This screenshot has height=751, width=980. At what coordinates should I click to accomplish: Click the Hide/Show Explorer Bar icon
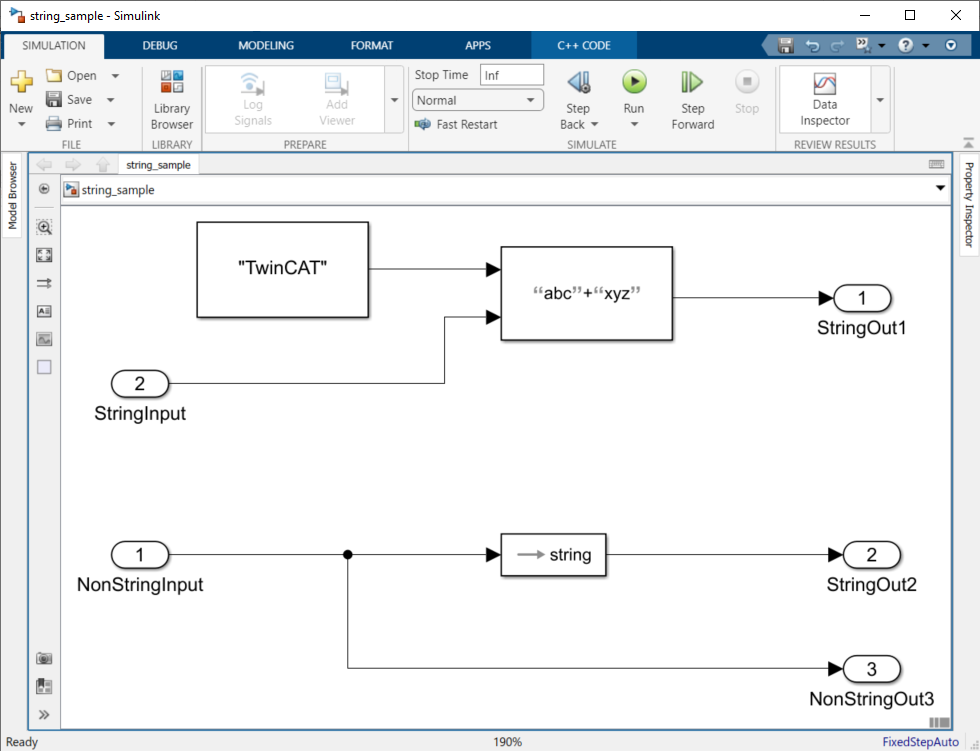pyautogui.click(x=44, y=189)
